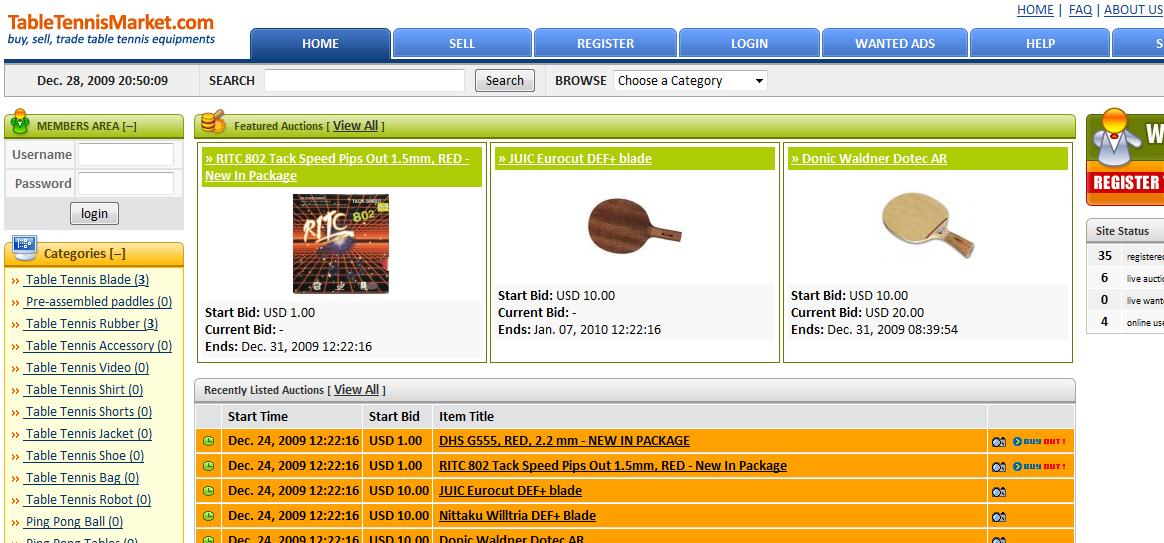Click the FAQ link
The width and height of the screenshot is (1164, 543).
pos(1080,10)
